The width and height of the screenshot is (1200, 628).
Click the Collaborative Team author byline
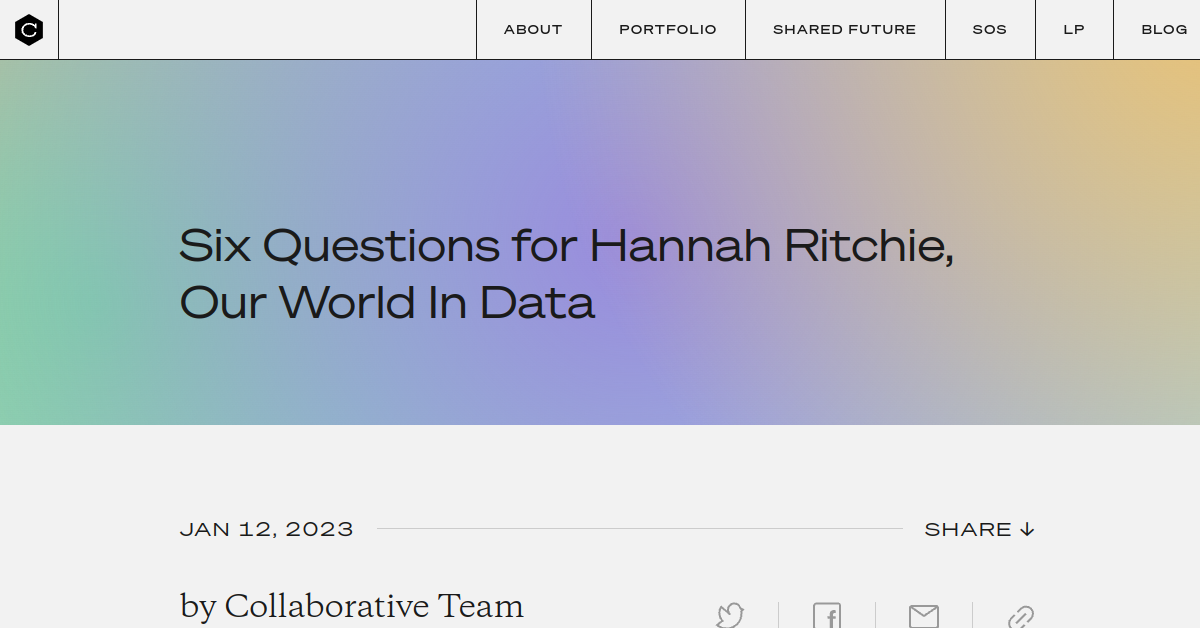point(352,606)
